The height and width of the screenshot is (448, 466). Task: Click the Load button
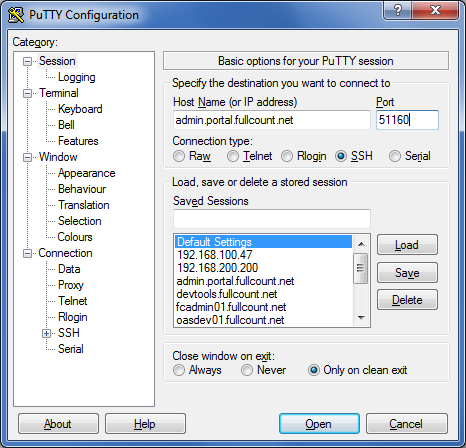[407, 245]
